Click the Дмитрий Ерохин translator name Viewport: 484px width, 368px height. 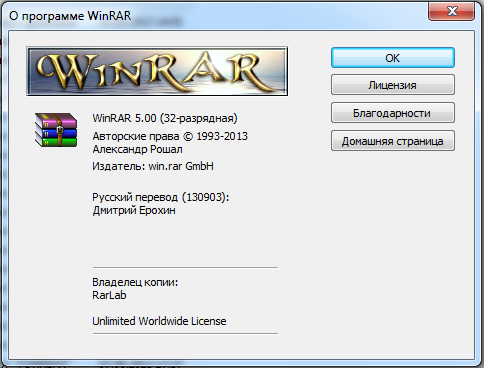134,210
